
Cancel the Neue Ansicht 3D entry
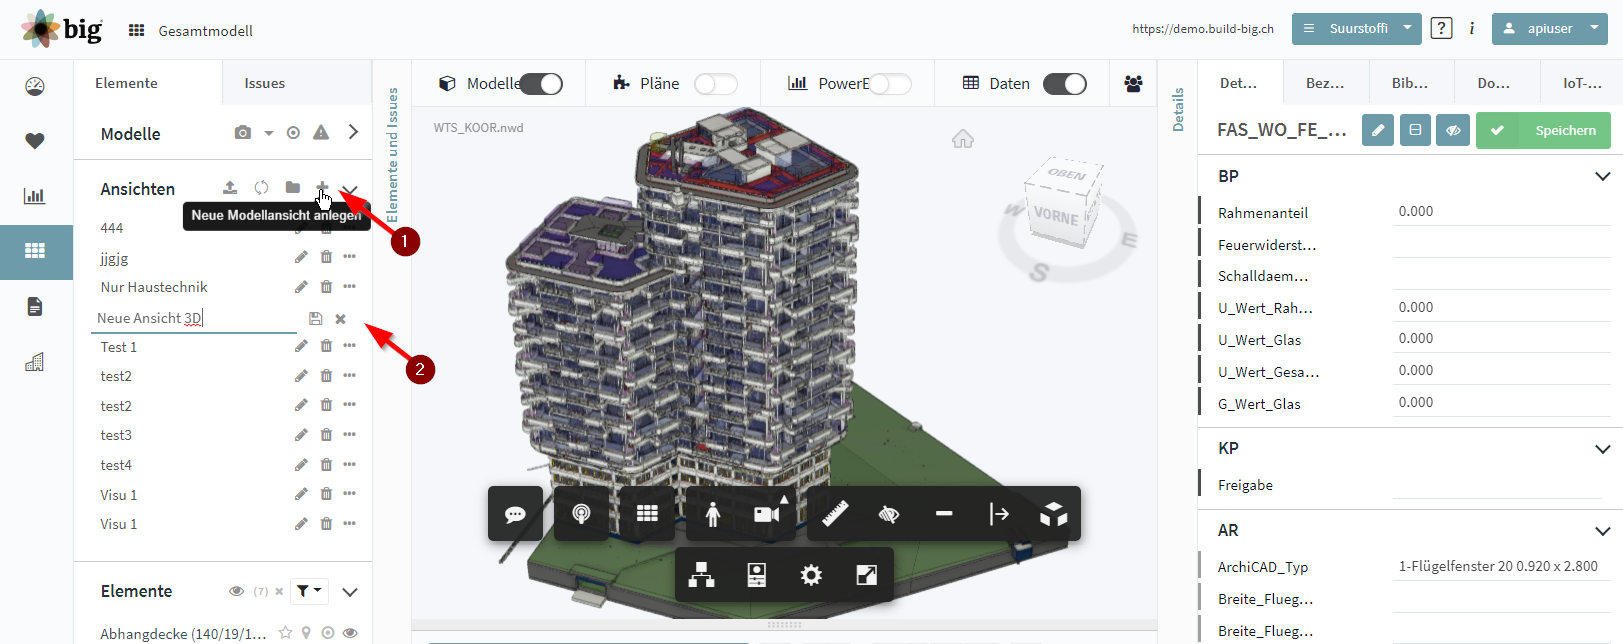[x=341, y=318]
